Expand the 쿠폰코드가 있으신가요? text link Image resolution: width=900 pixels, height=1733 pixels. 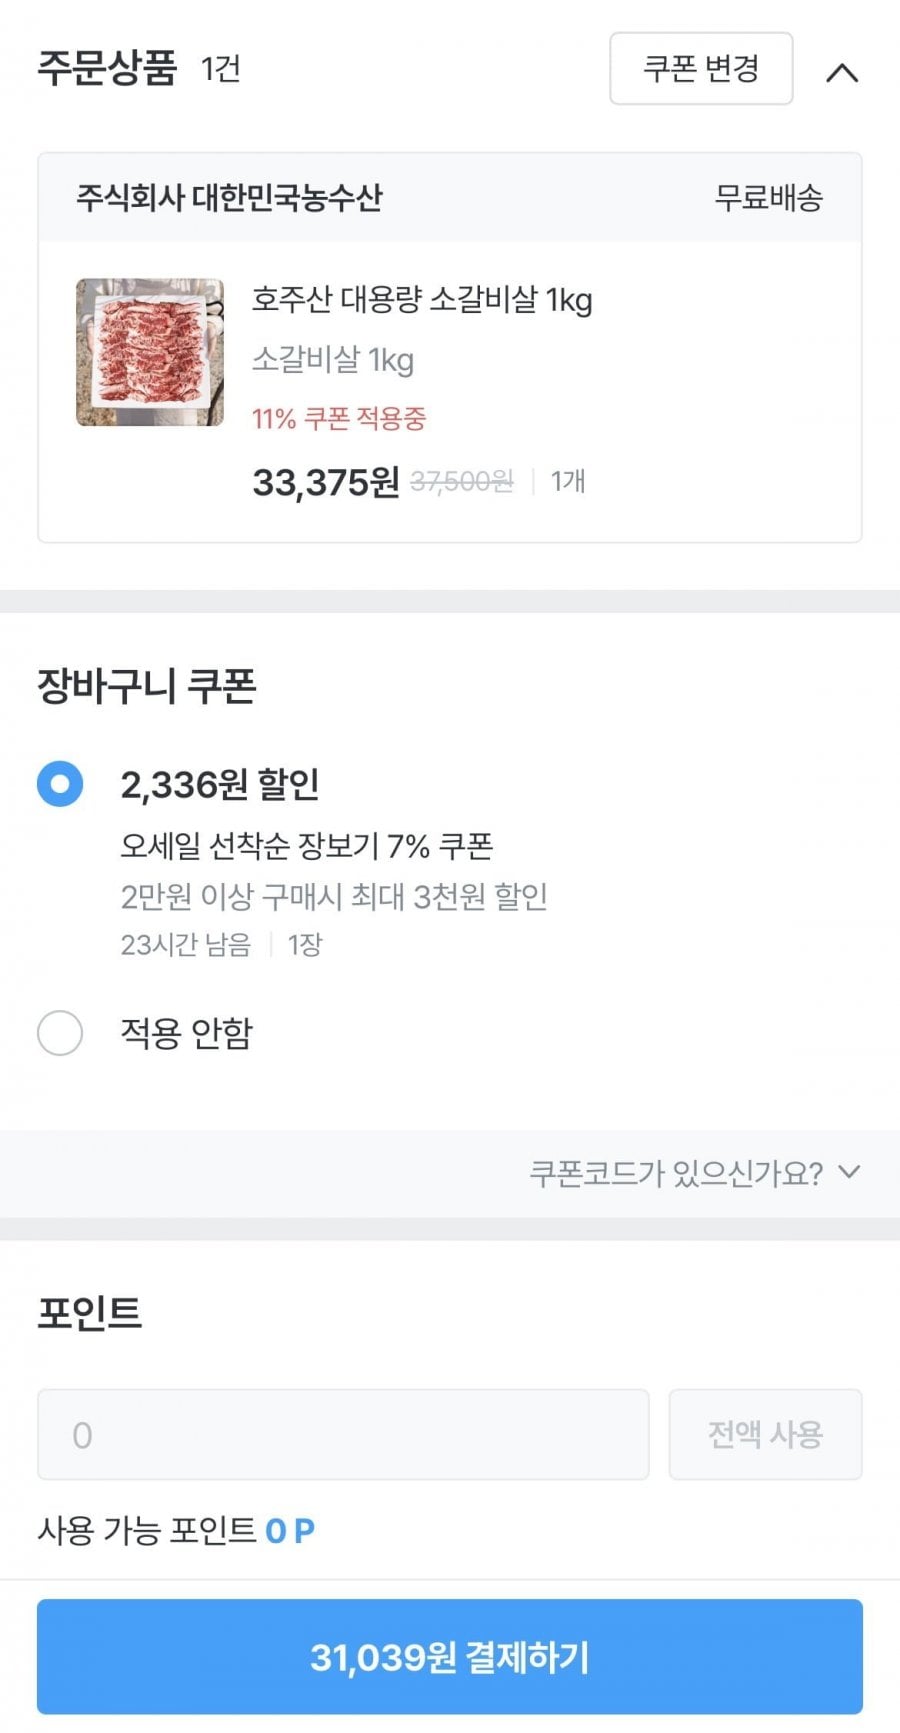pos(676,1172)
